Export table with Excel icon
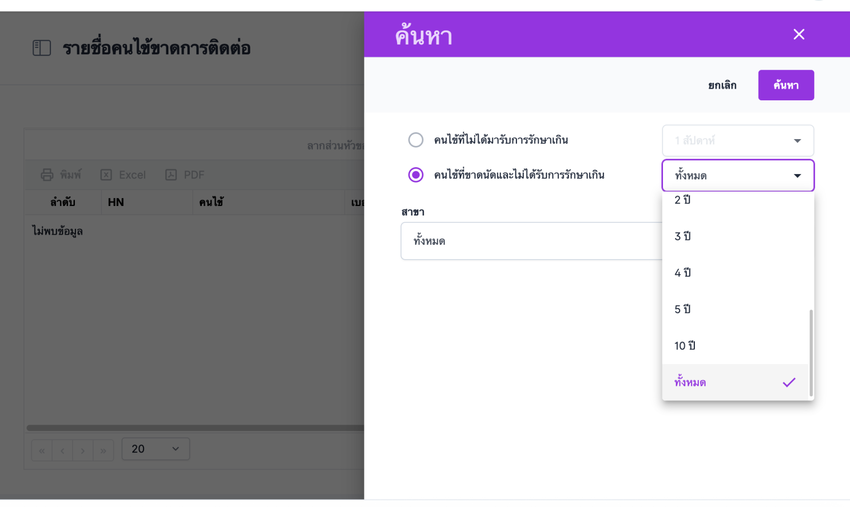This screenshot has width=850, height=507. tap(106, 175)
